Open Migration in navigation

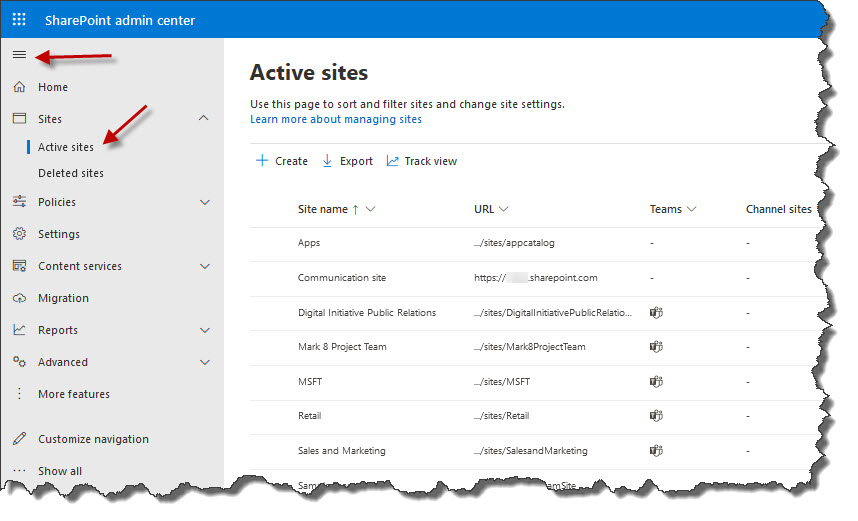pos(63,298)
